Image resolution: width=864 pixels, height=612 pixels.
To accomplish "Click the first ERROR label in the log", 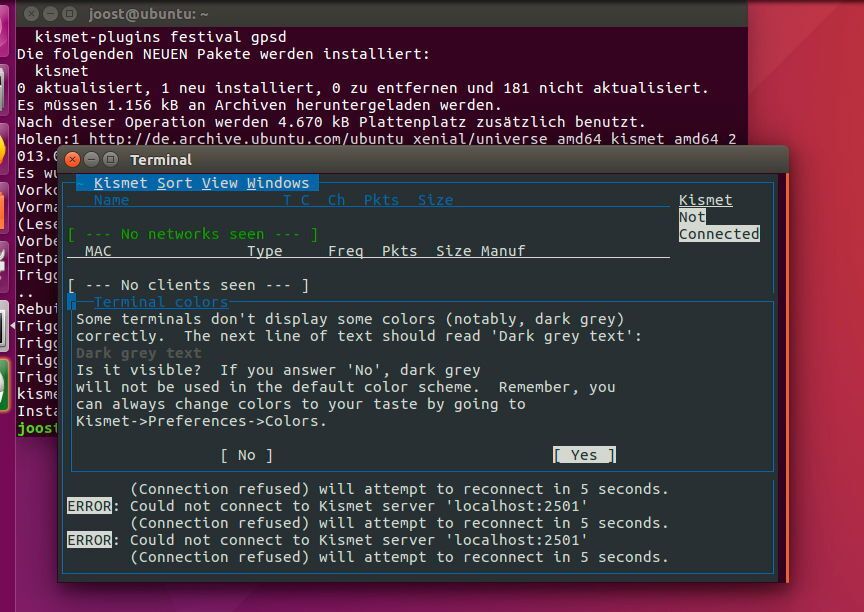I will tap(89, 506).
